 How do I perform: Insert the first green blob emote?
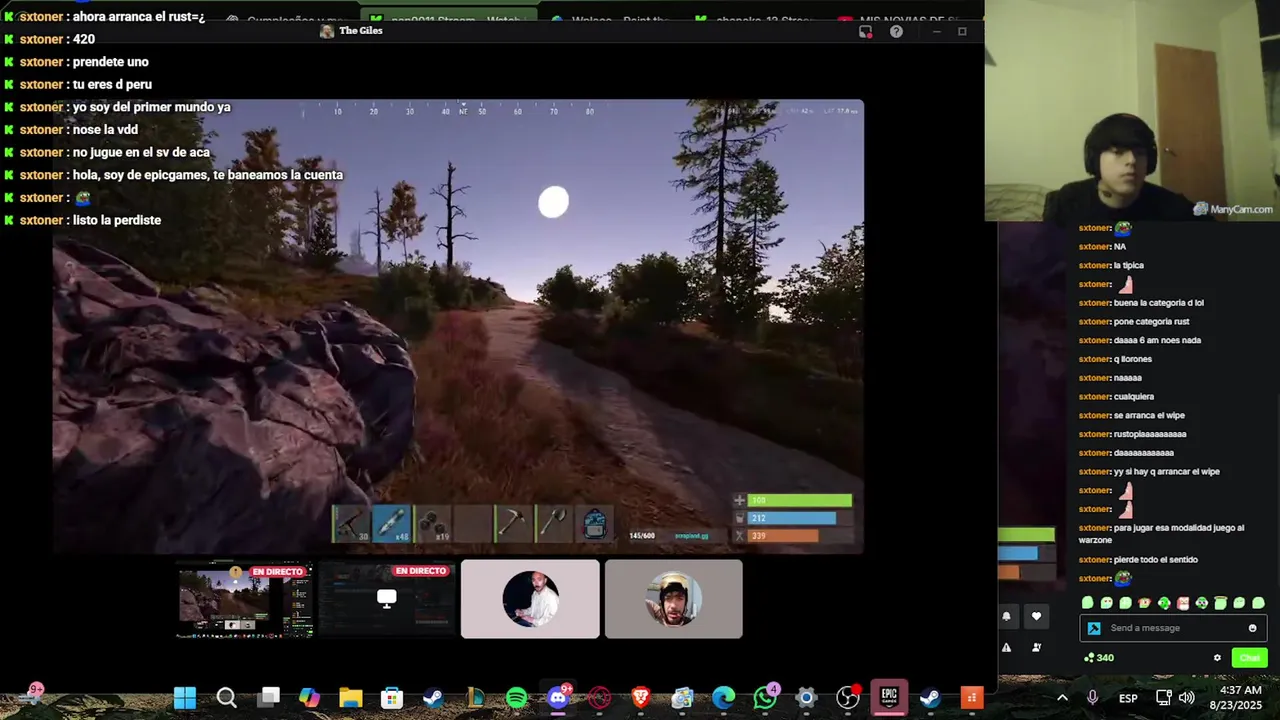[x=1088, y=603]
